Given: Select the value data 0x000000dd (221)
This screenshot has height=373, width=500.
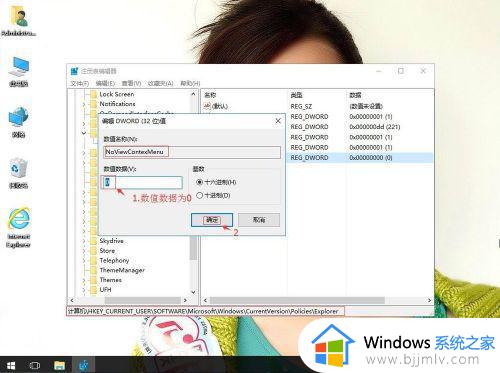Looking at the screenshot, I should click(375, 127).
